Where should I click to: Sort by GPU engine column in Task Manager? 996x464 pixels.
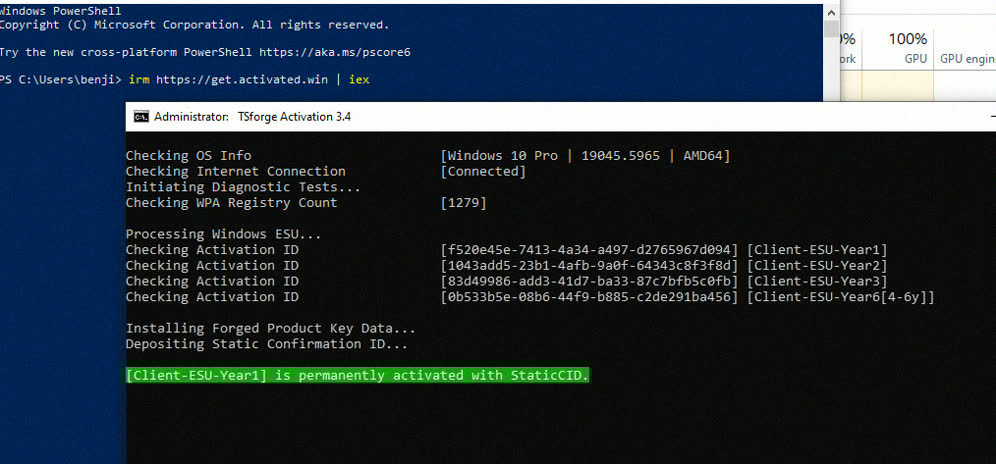967,58
